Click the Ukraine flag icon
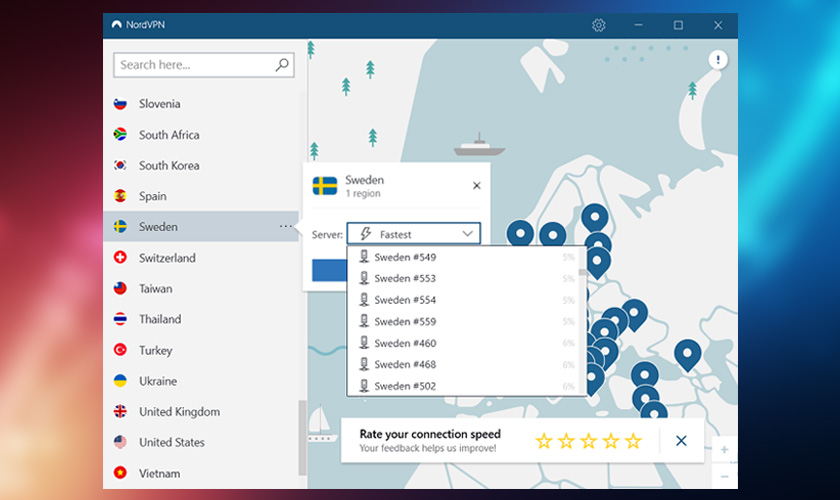 pos(120,380)
